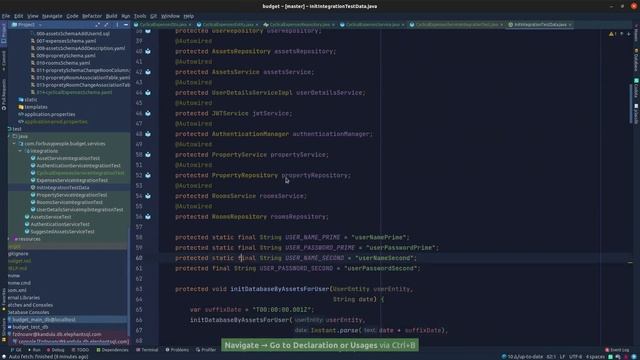Click the collapse-all icon in Project panel header
Viewport: 640px width, 360px height.
(107, 24)
